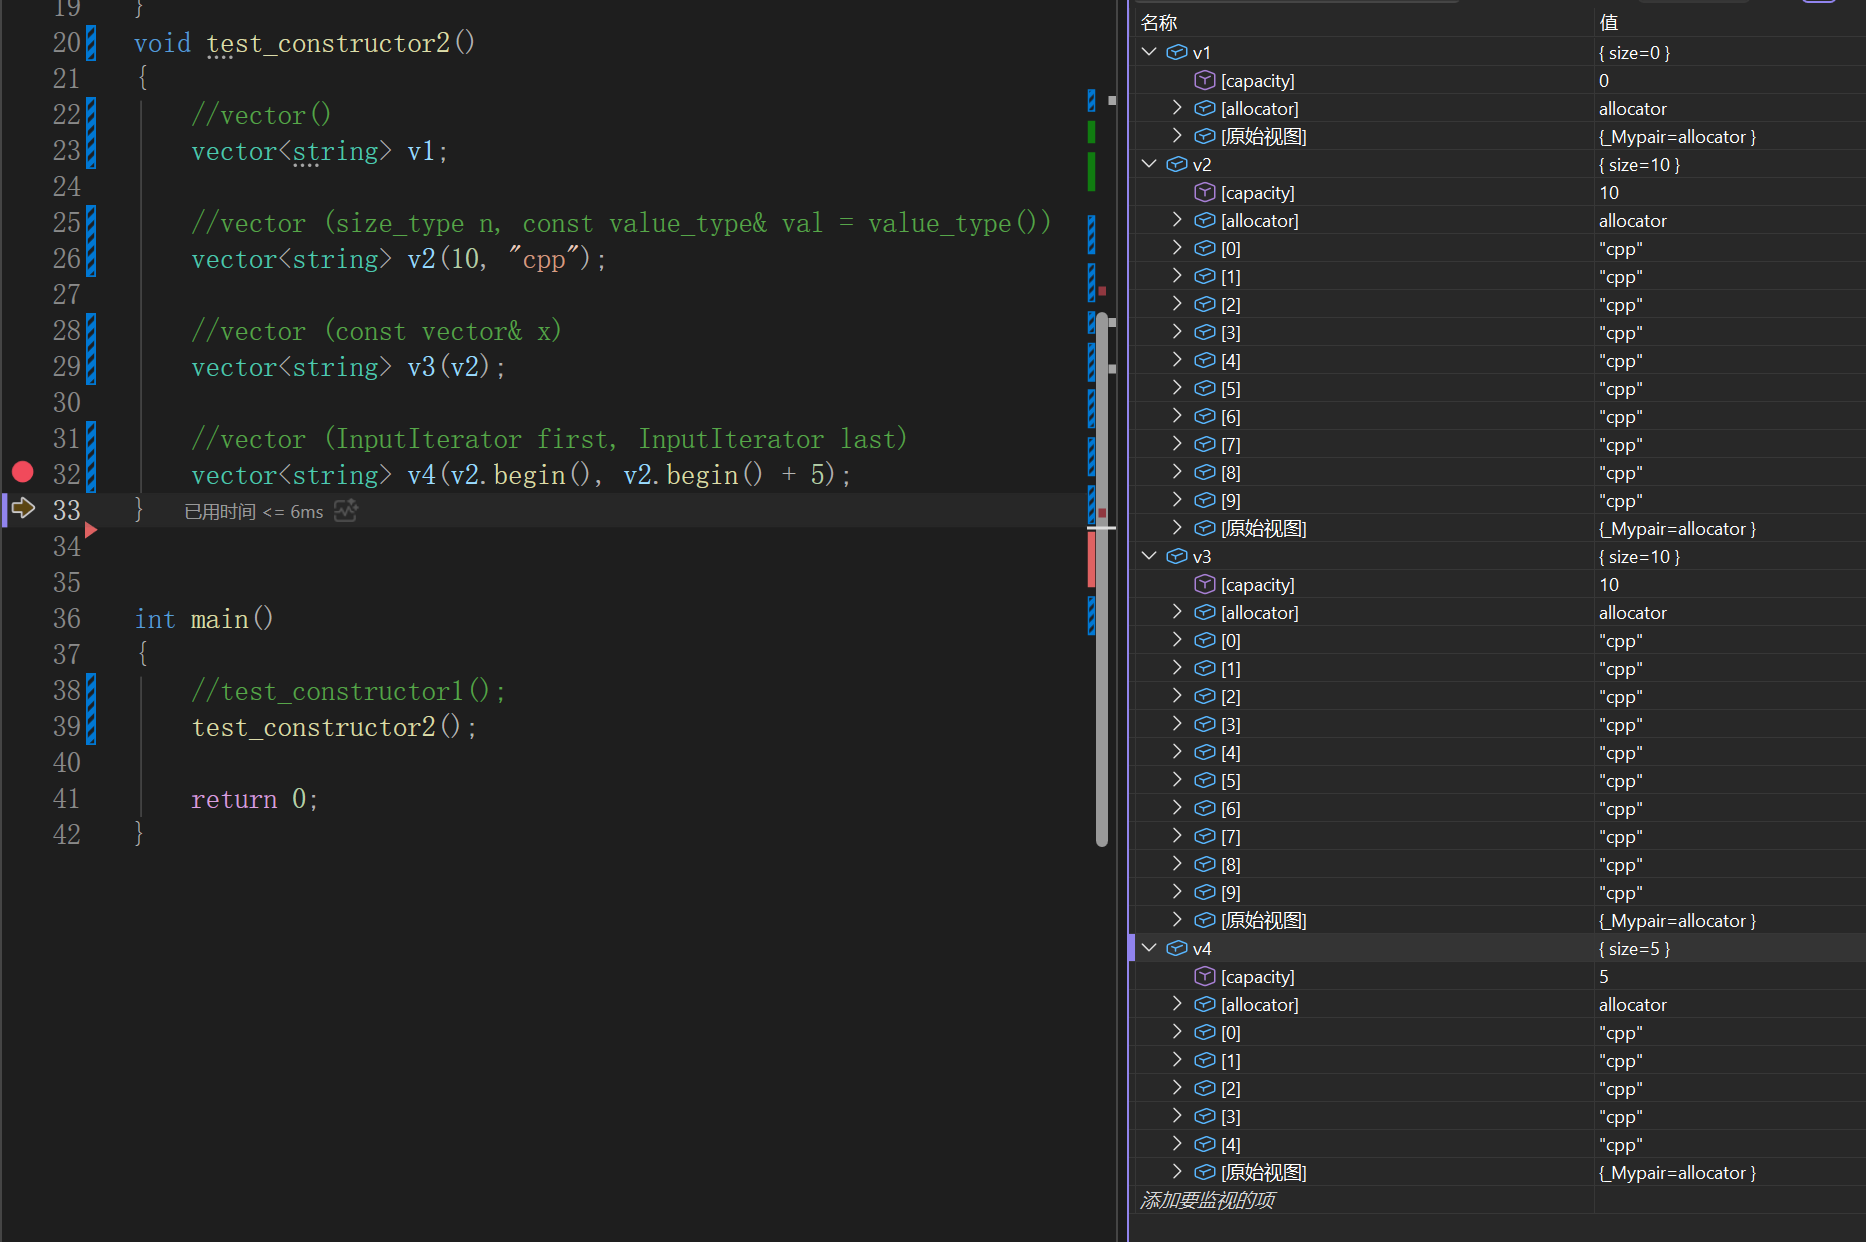
Task: Click the allocator value under v1
Action: point(1633,108)
